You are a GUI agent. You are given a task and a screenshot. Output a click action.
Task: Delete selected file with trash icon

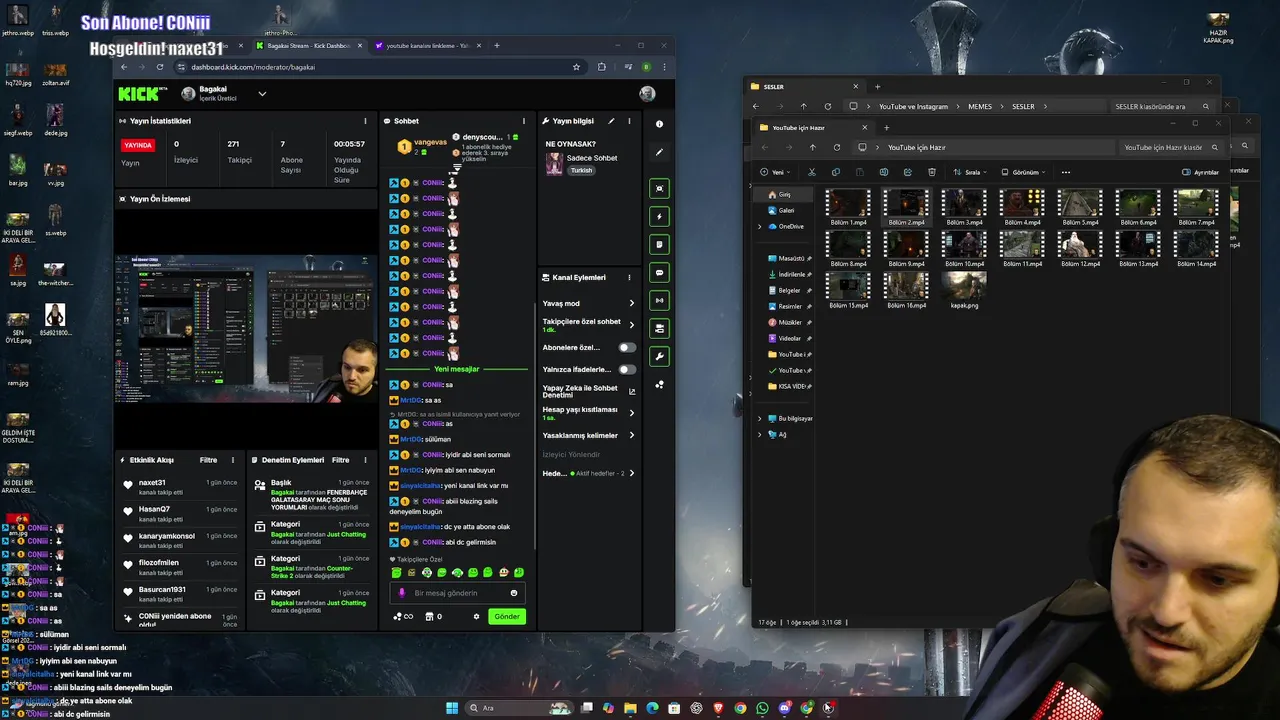coord(932,172)
